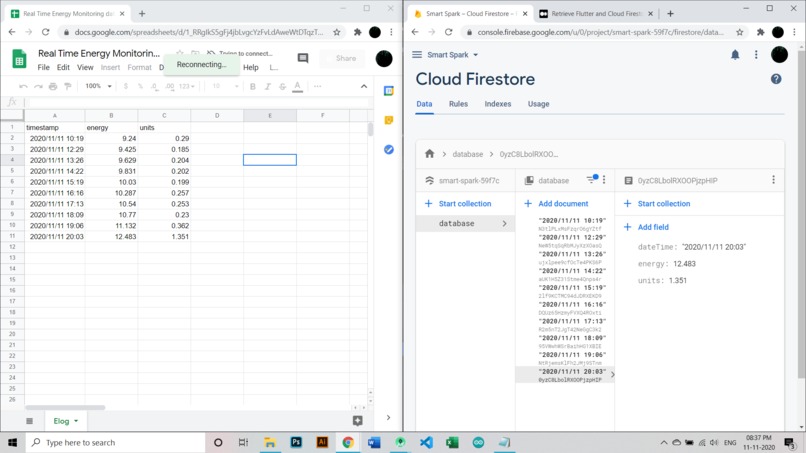Toggle strikethrough formatting in Sheets toolbar
Image resolution: width=806 pixels, height=453 pixels.
click(x=282, y=86)
